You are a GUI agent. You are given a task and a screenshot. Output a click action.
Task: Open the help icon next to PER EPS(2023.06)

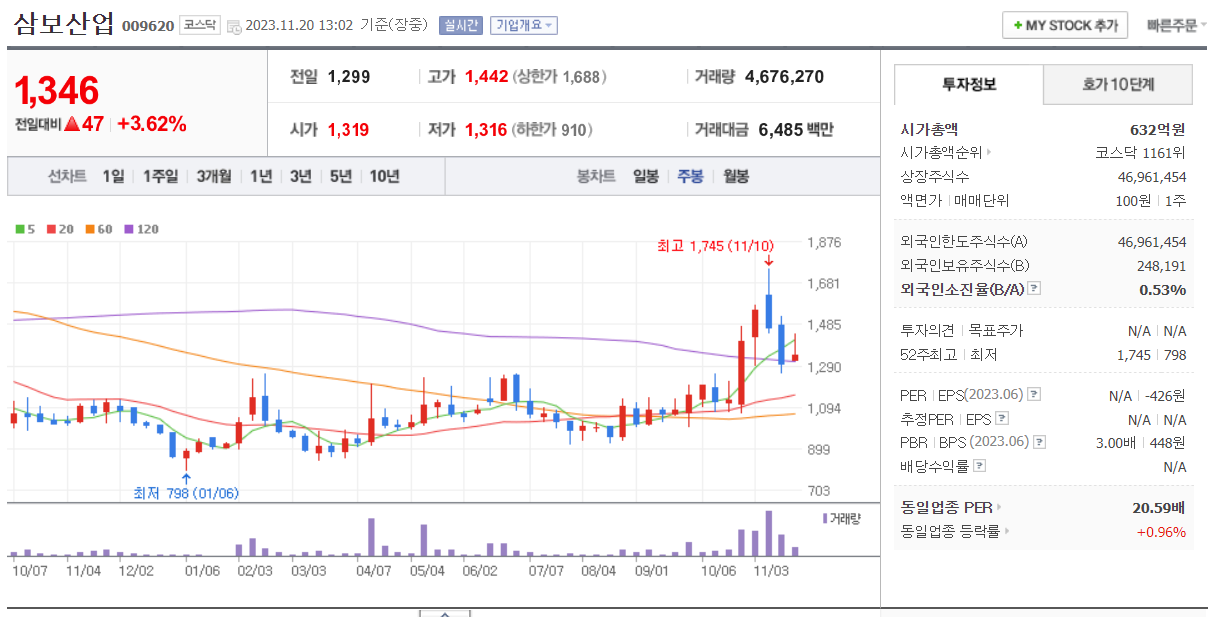(x=1034, y=395)
